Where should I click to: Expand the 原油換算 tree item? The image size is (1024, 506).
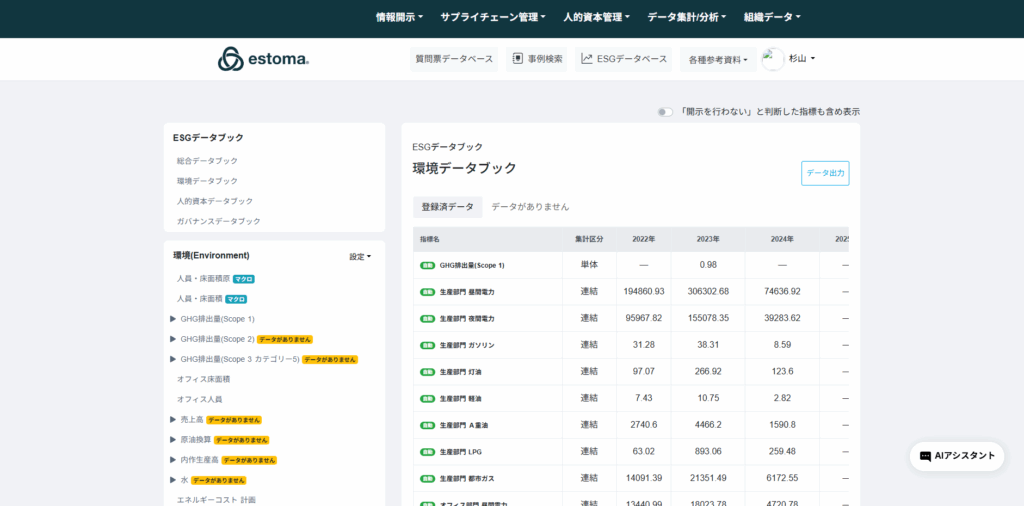173,440
